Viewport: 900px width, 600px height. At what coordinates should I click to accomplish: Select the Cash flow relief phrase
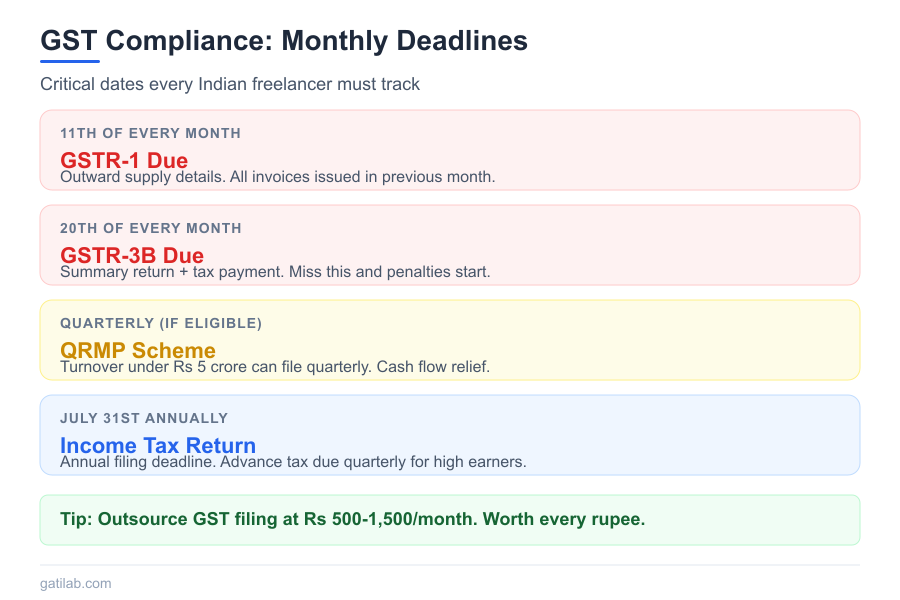433,367
